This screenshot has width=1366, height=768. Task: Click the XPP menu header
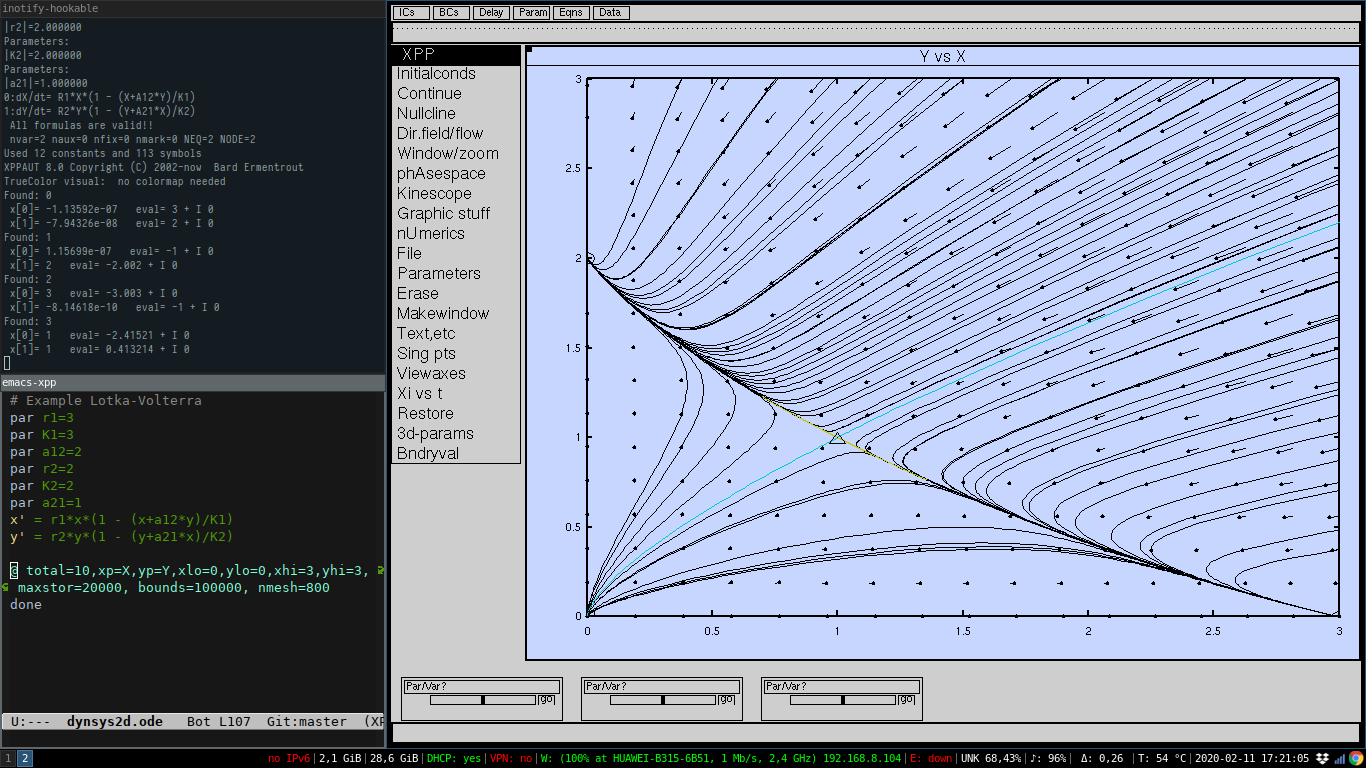click(456, 55)
